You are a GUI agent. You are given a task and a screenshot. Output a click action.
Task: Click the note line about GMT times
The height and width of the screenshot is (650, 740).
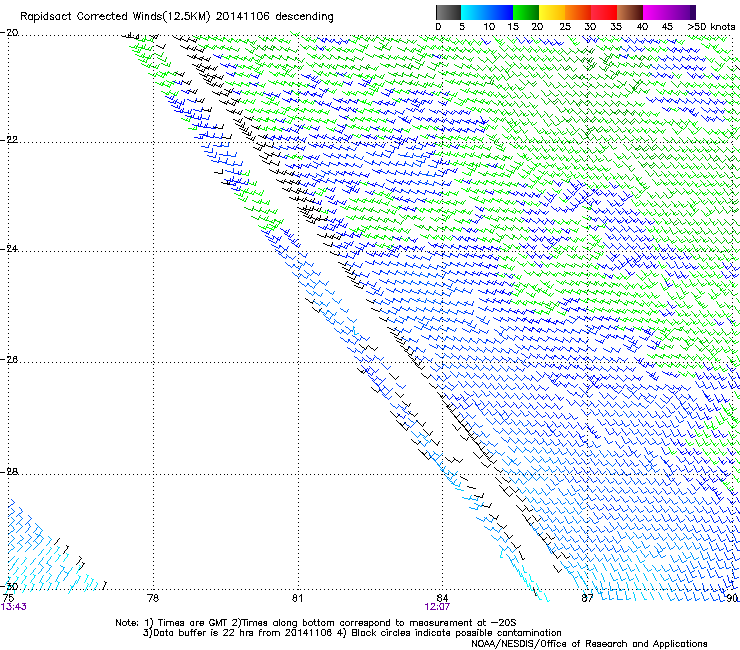coord(316,623)
